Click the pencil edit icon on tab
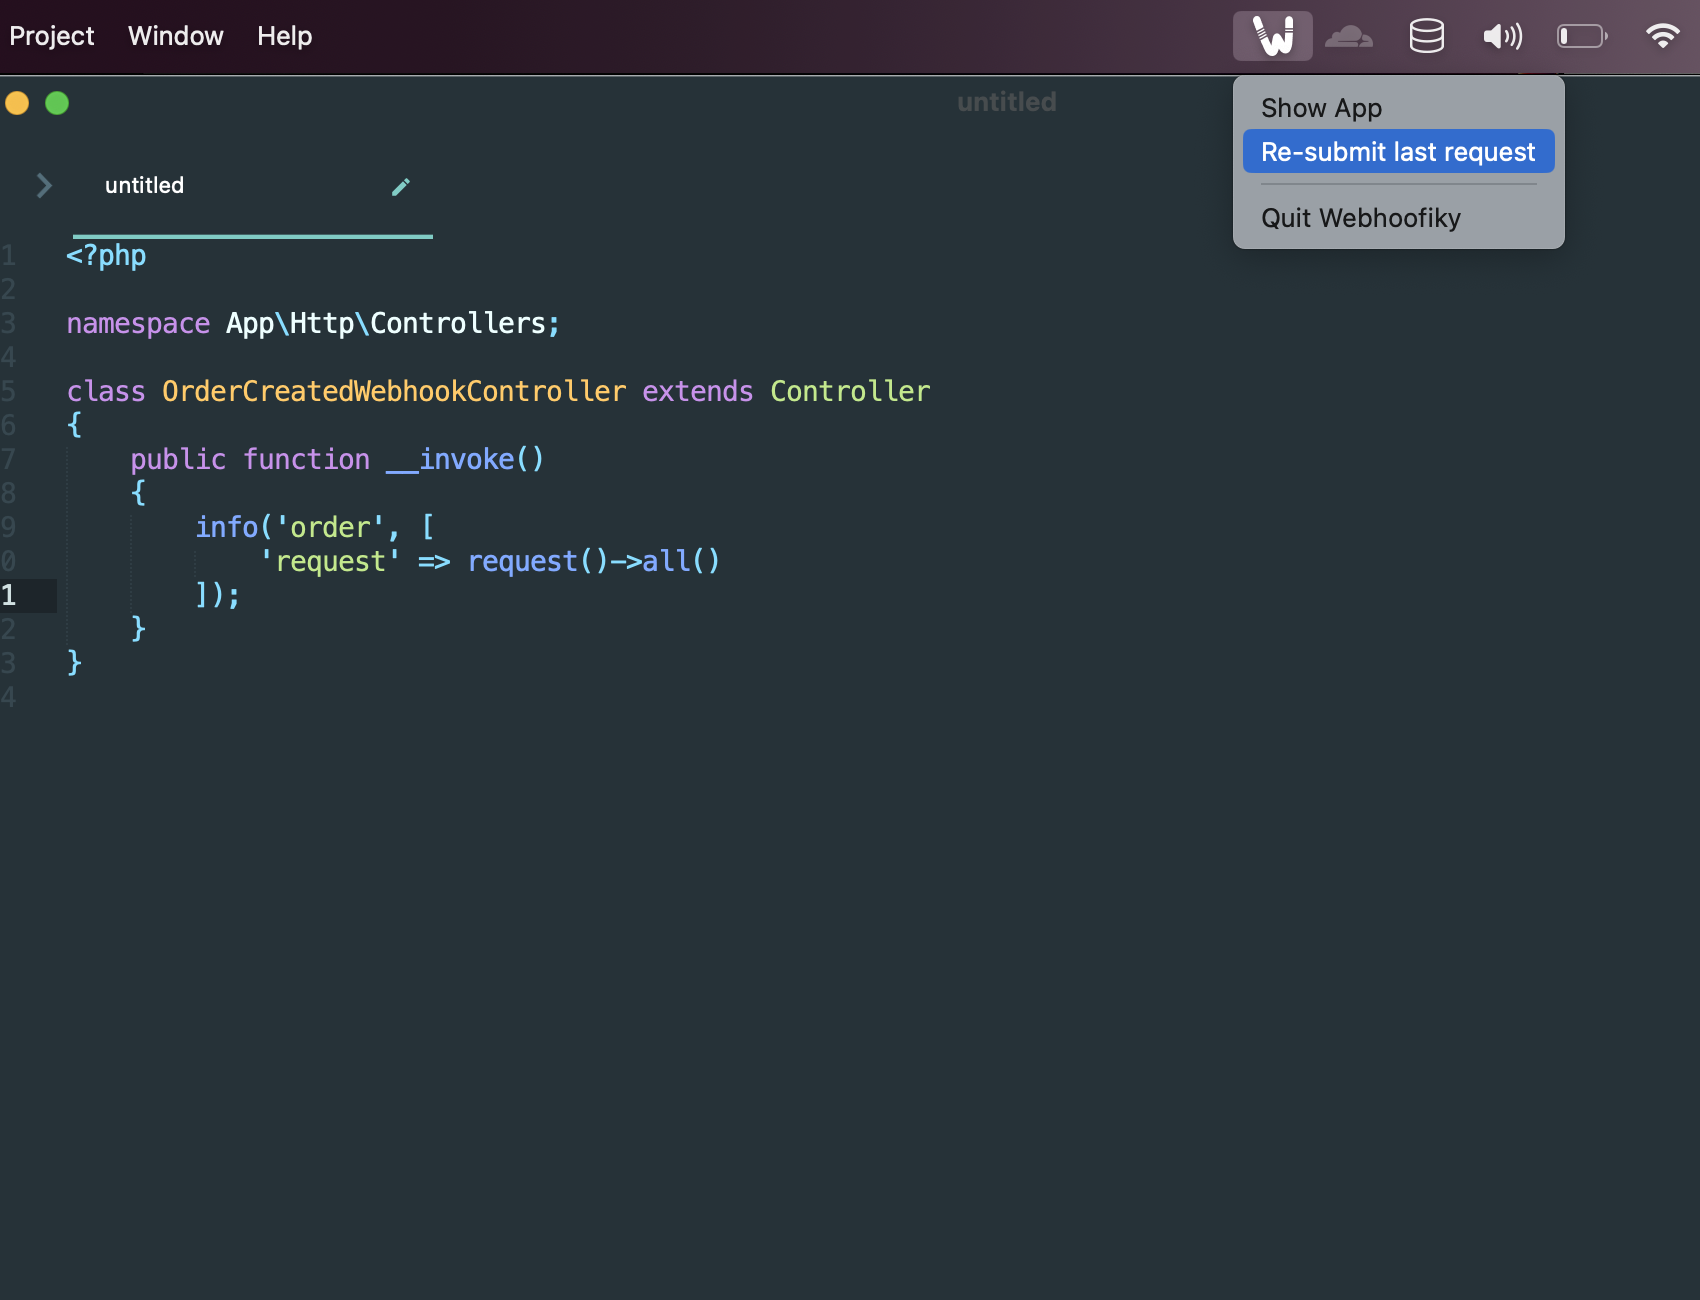 (401, 187)
